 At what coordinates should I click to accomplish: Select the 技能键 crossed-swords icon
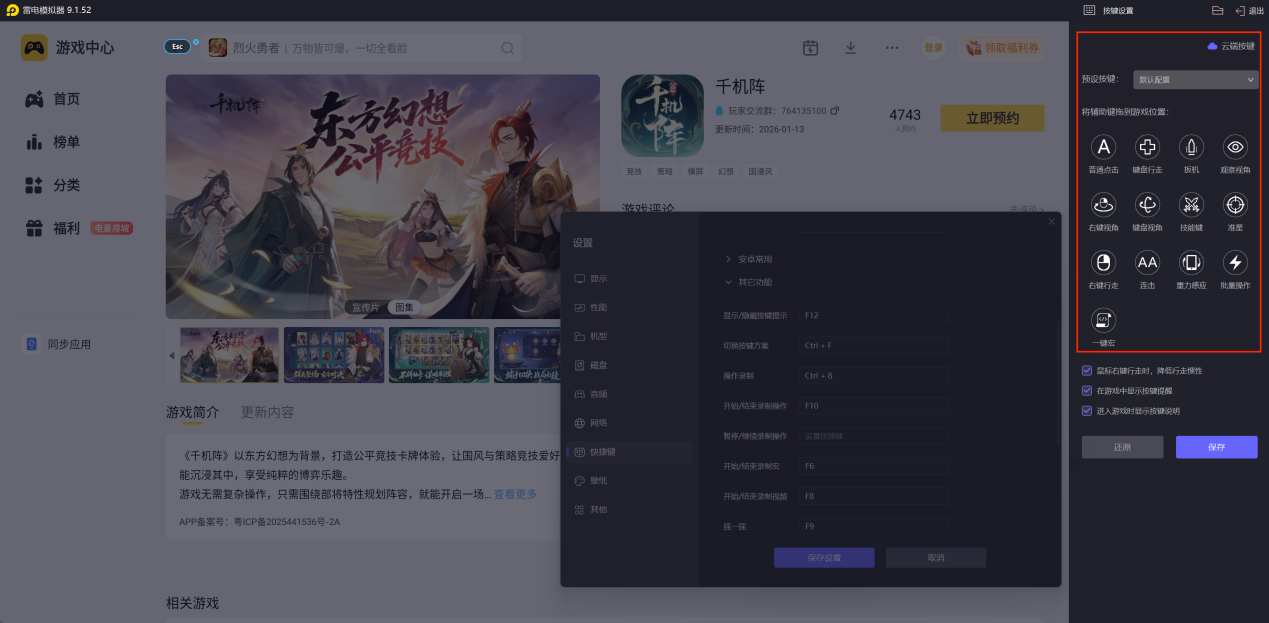click(x=1191, y=205)
